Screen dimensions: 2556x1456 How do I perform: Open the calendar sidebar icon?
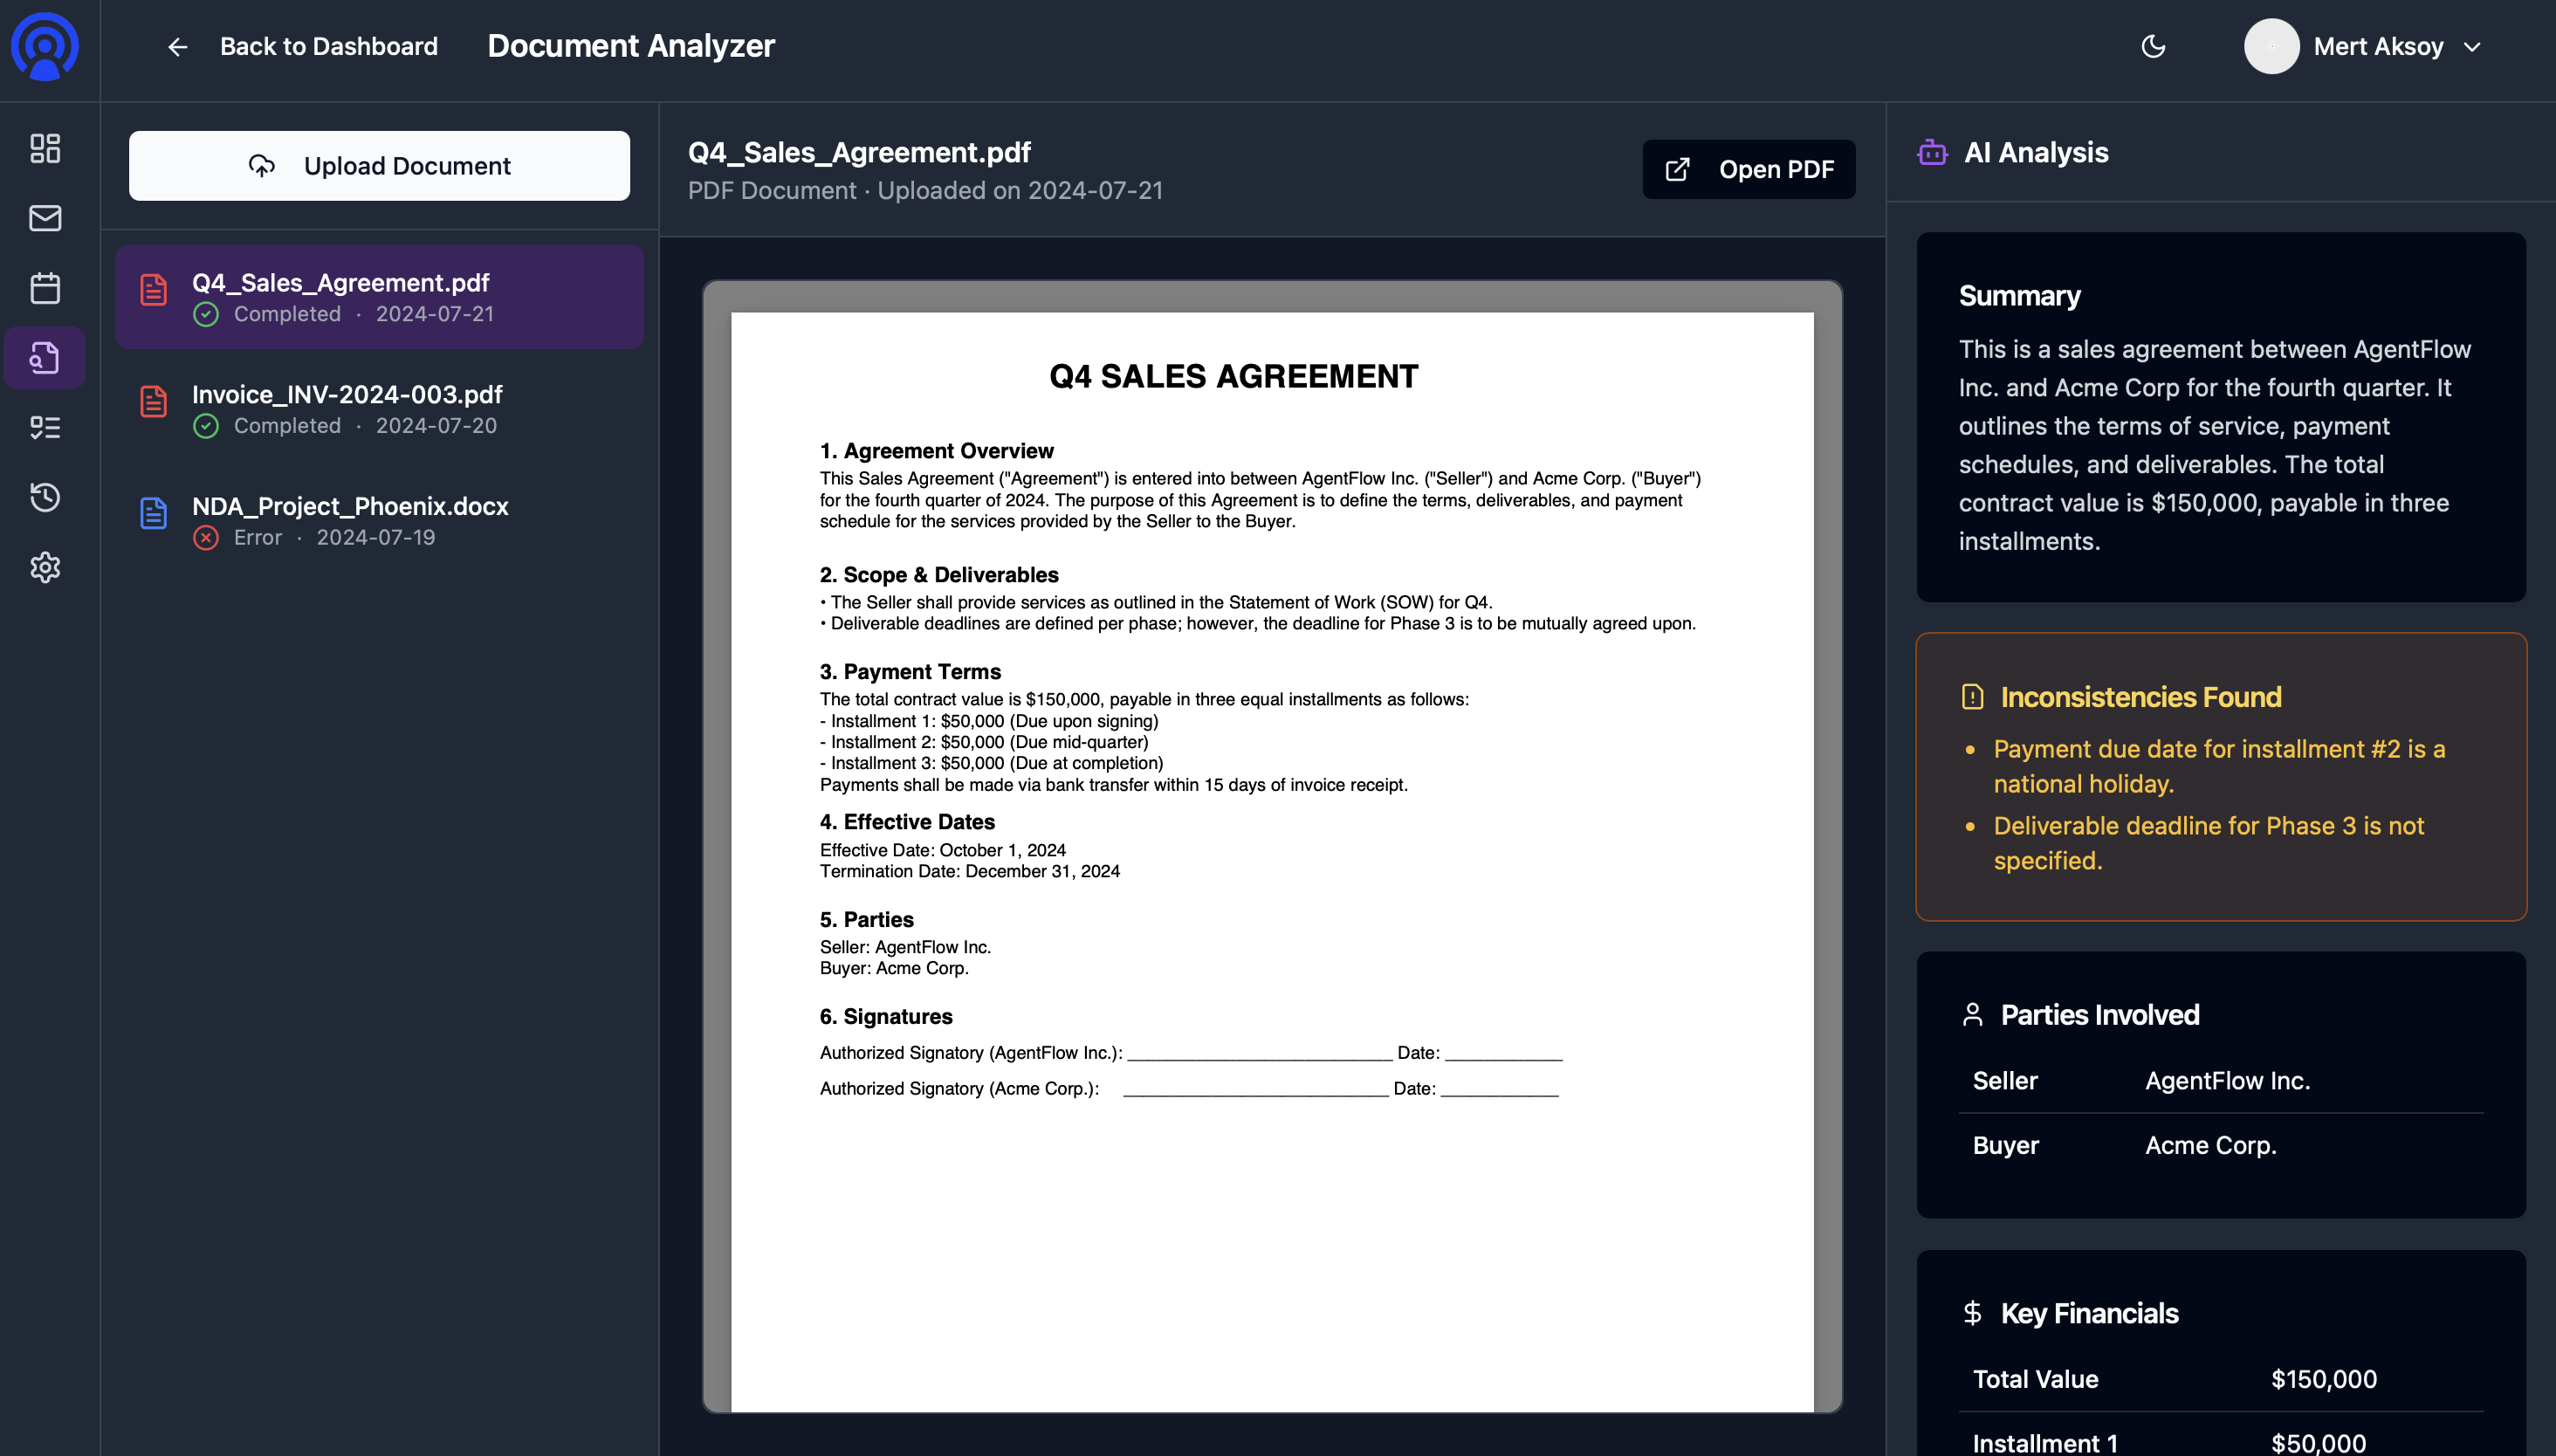(x=45, y=288)
